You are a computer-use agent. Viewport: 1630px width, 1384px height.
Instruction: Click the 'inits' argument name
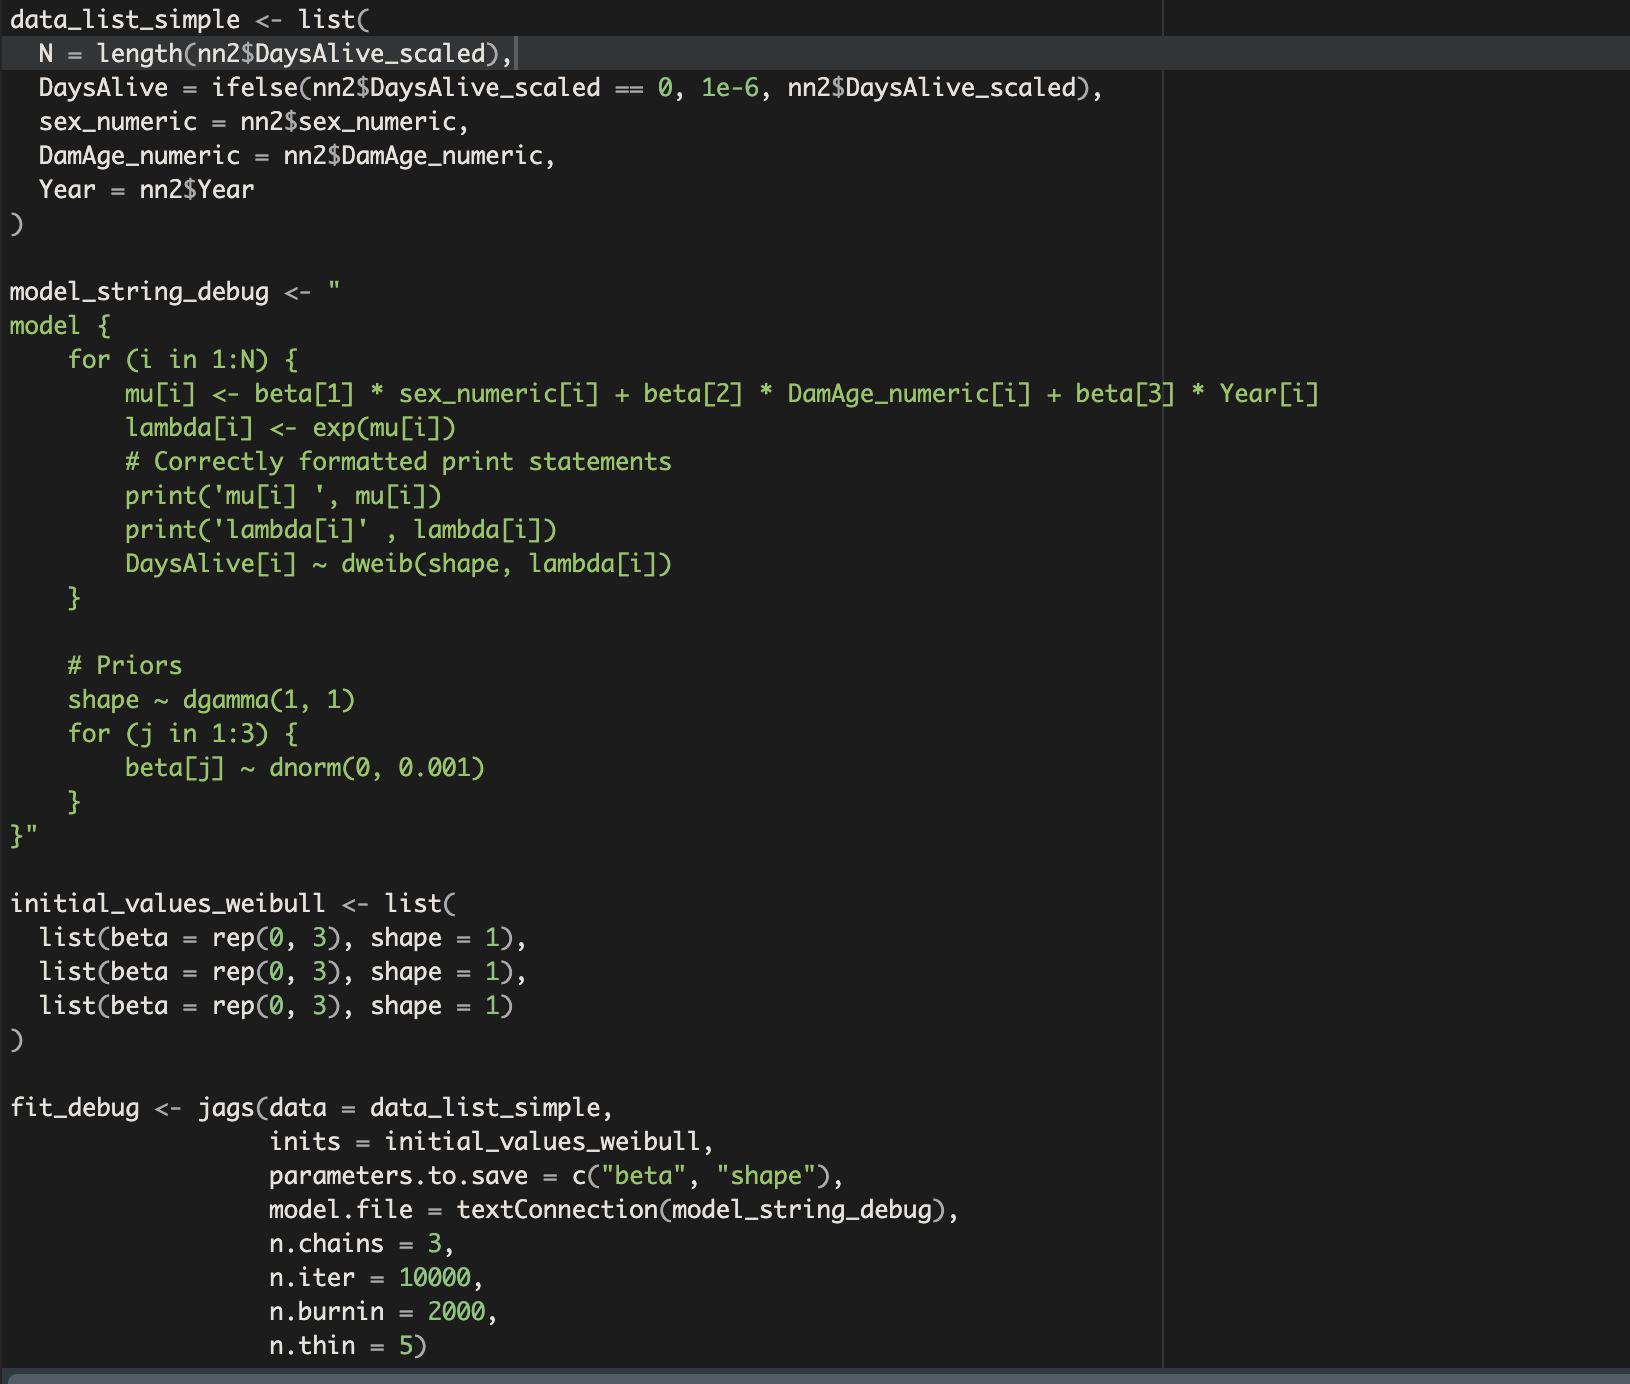coord(305,1141)
